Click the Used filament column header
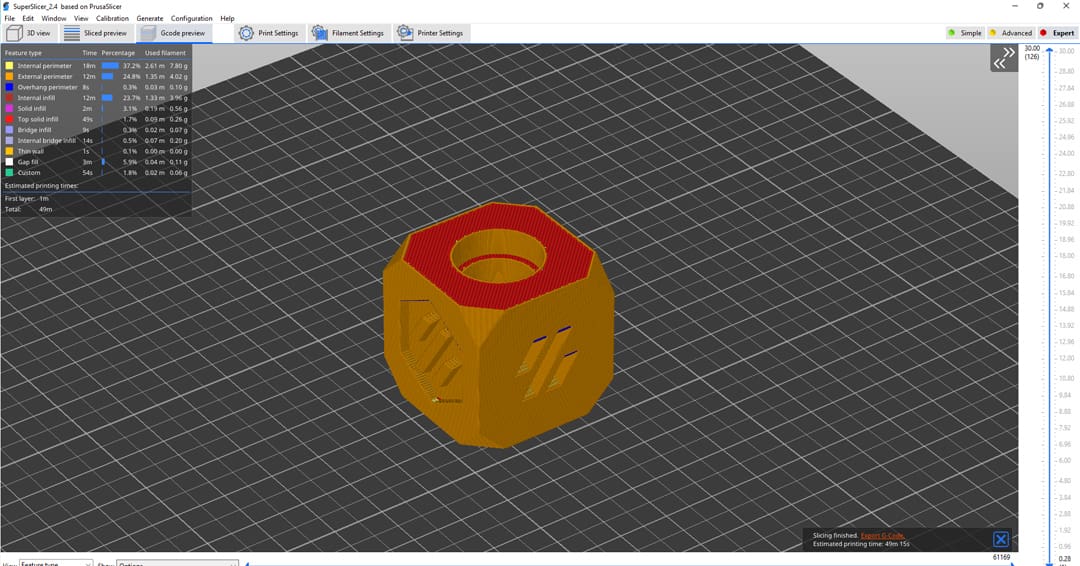Screen dimensions: 1080x566 (x=165, y=53)
